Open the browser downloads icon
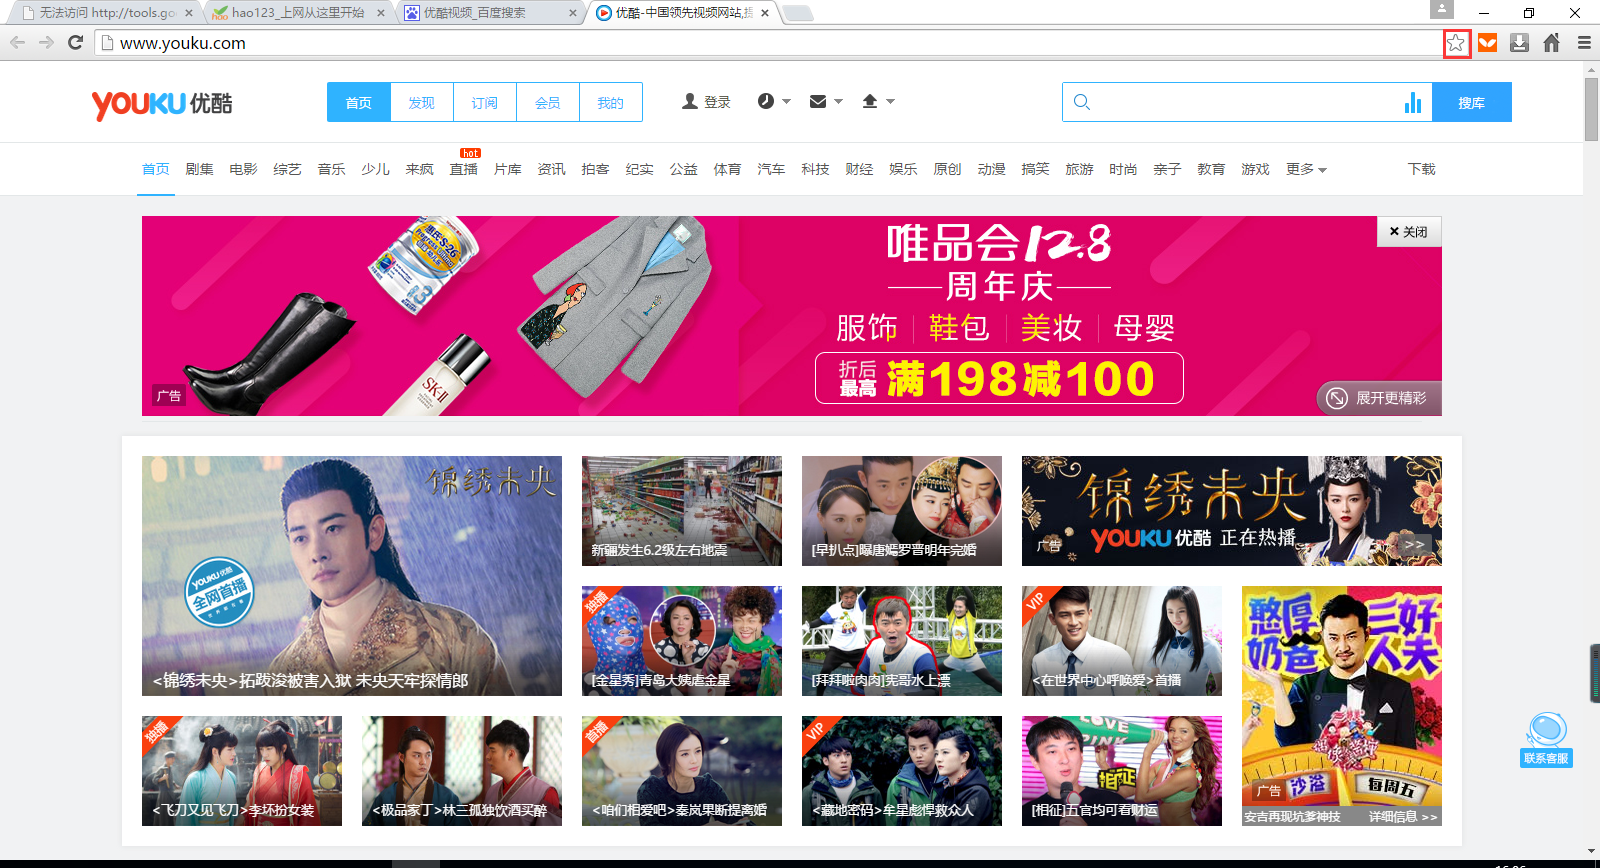This screenshot has height=868, width=1600. click(x=1519, y=43)
